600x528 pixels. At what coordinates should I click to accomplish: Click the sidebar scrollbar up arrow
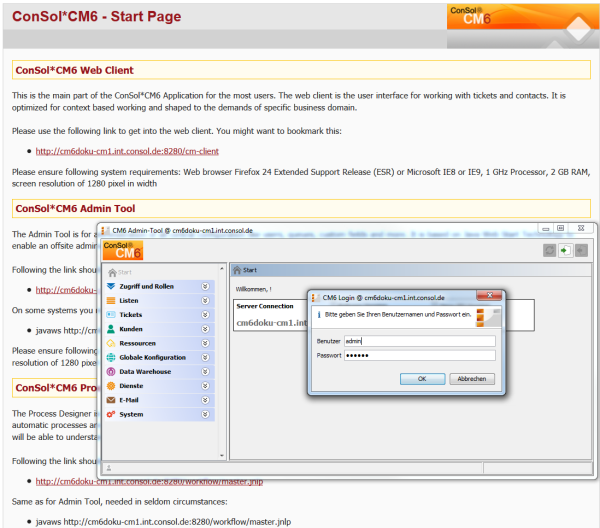pos(222,269)
